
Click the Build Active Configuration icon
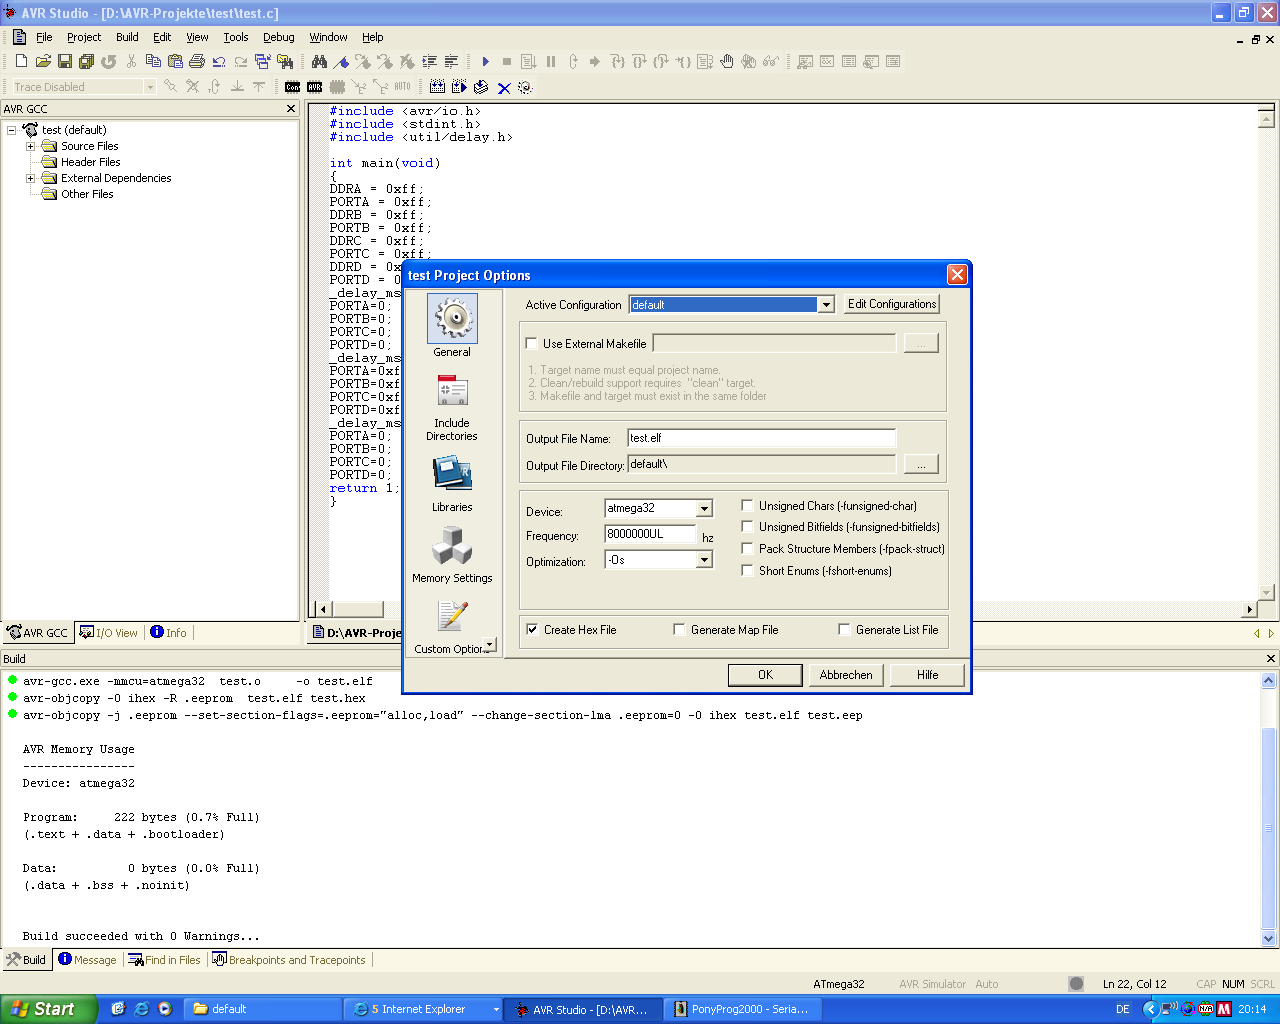(x=438, y=87)
